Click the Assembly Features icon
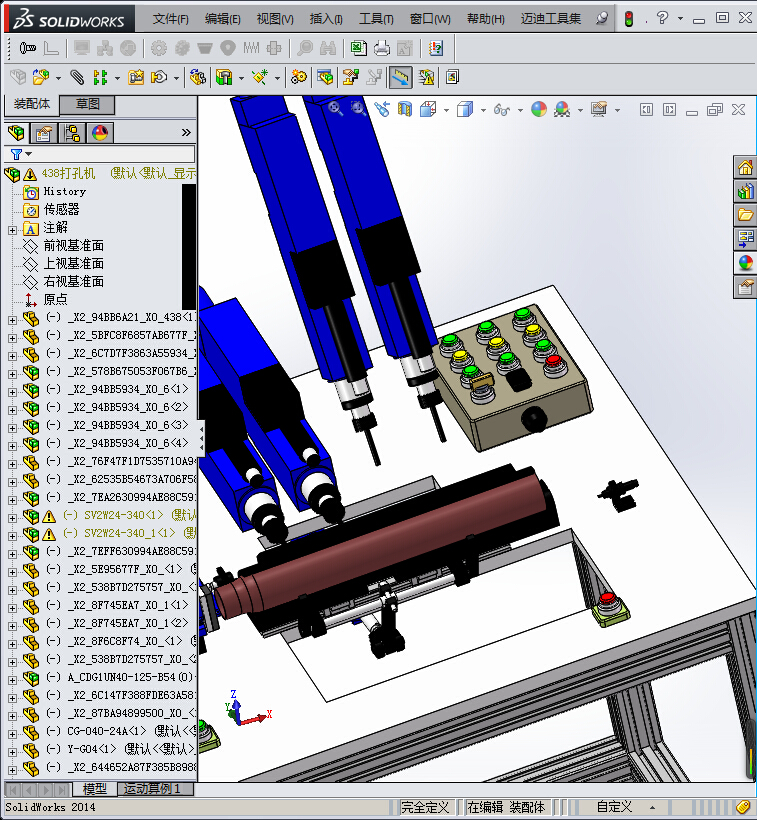The height and width of the screenshot is (820, 757). coord(224,77)
